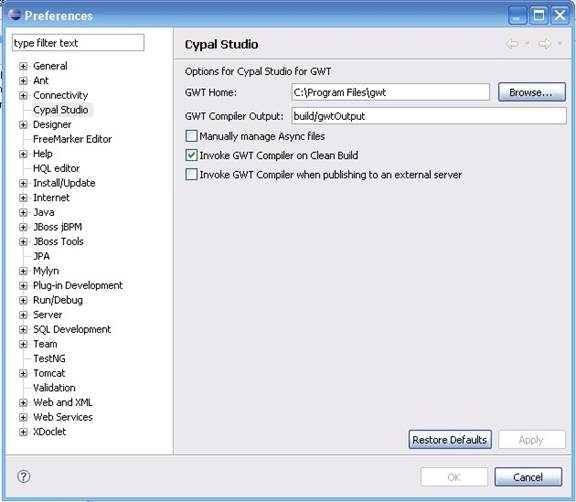Select Cypal Studio in the tree
The height and width of the screenshot is (502, 576).
point(61,110)
